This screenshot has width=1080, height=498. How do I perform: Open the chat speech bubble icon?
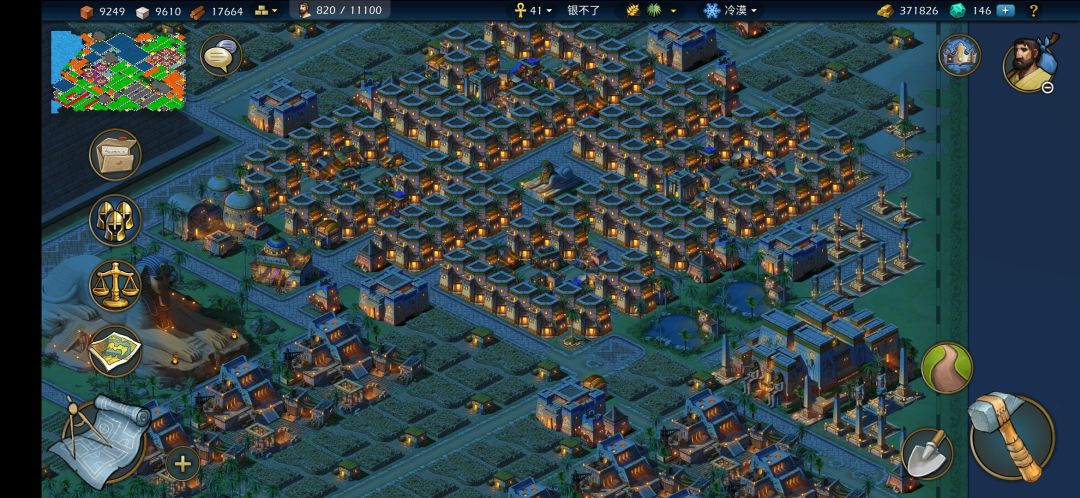coord(221,55)
